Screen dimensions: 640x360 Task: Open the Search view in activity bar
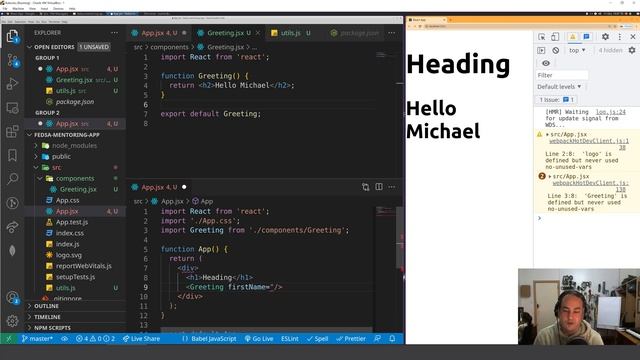12,178
